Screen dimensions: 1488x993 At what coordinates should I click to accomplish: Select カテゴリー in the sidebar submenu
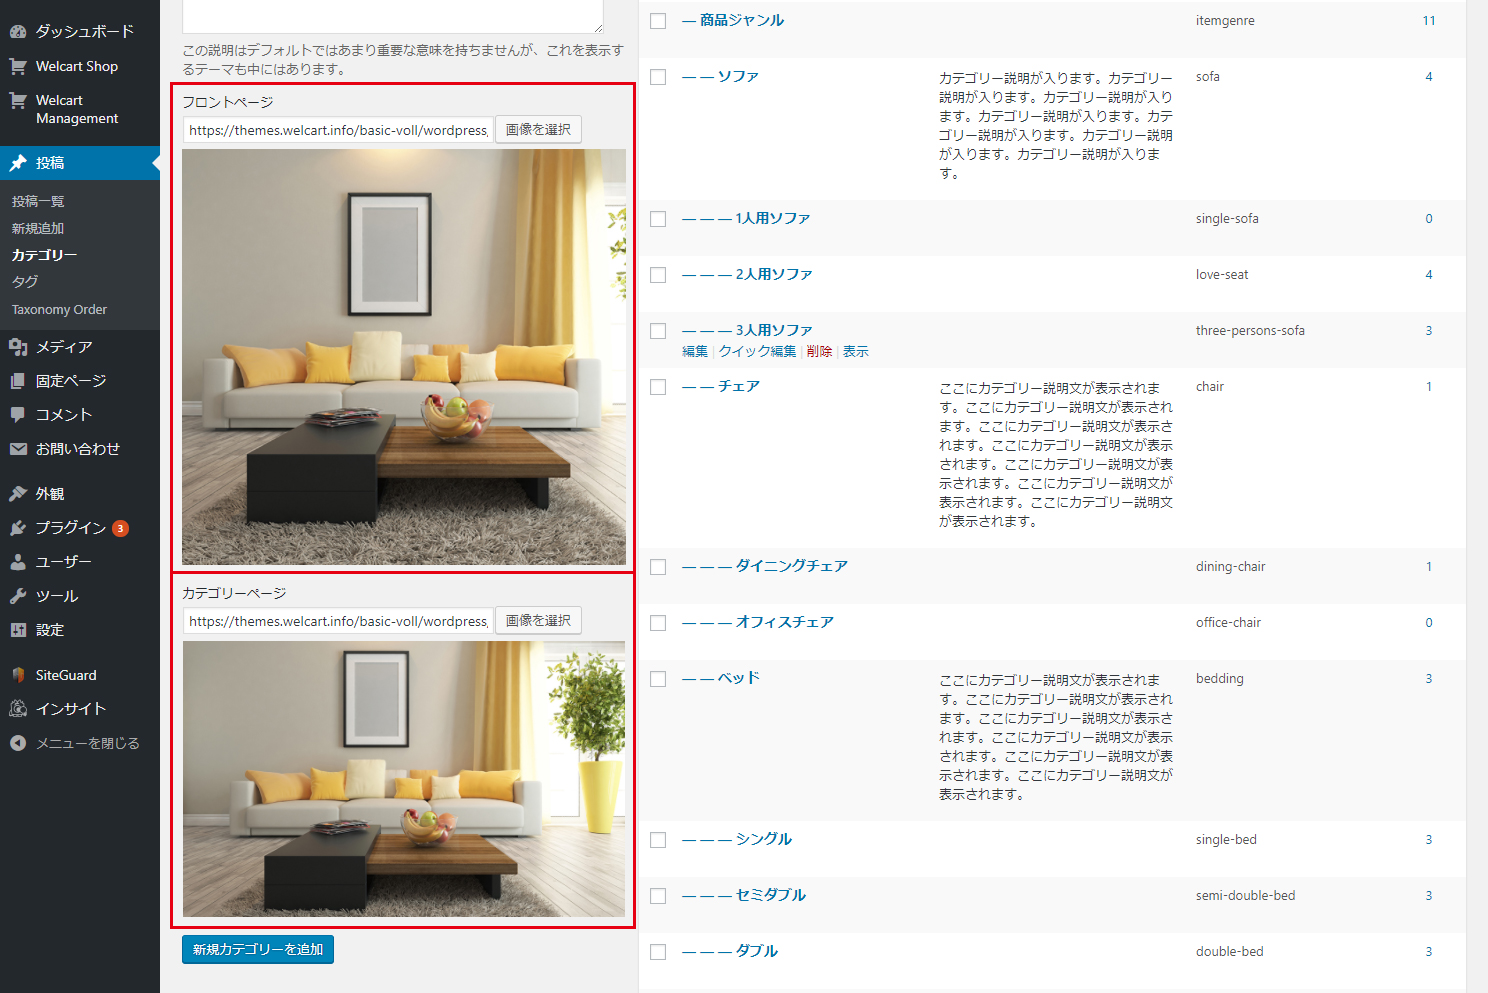point(44,255)
